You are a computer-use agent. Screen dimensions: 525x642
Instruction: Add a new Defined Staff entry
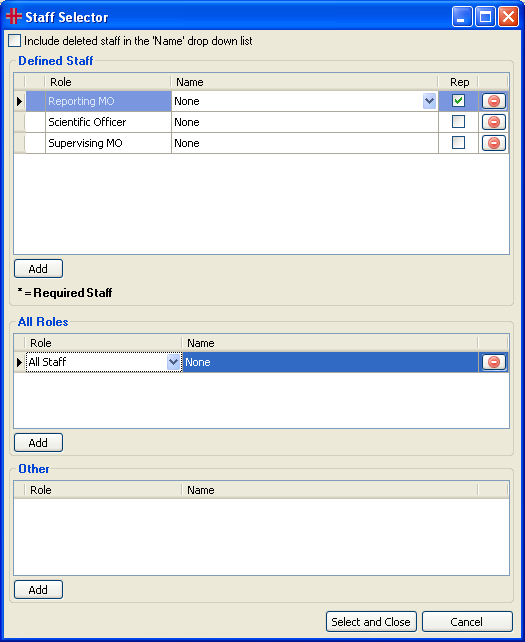(38, 269)
